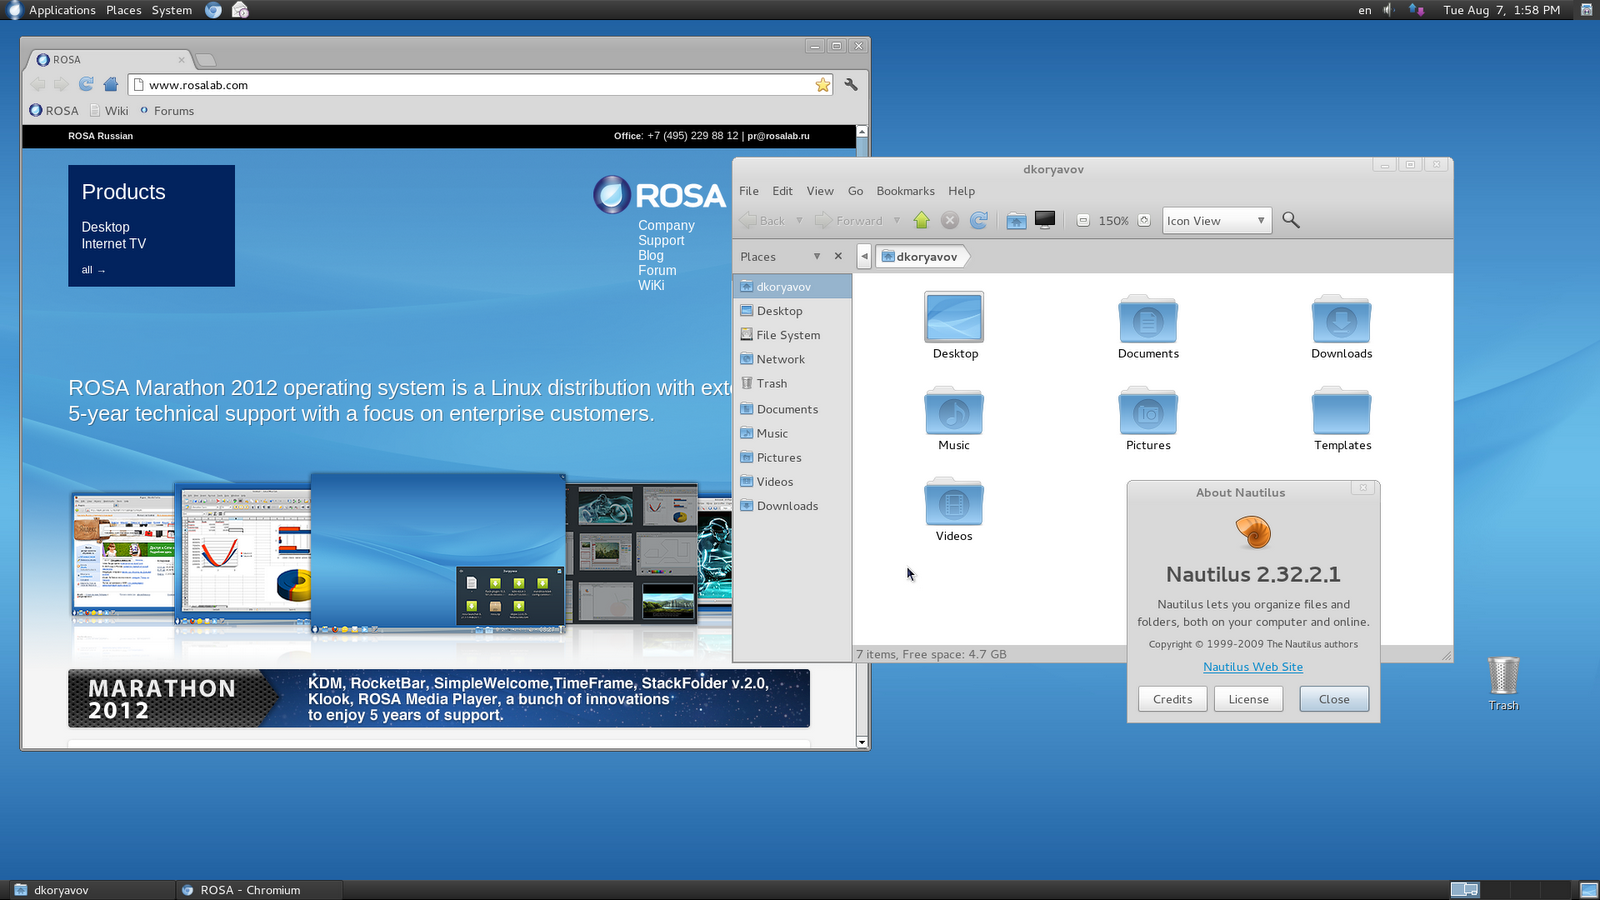Open the Forums bookmark in Chromium

(167, 111)
